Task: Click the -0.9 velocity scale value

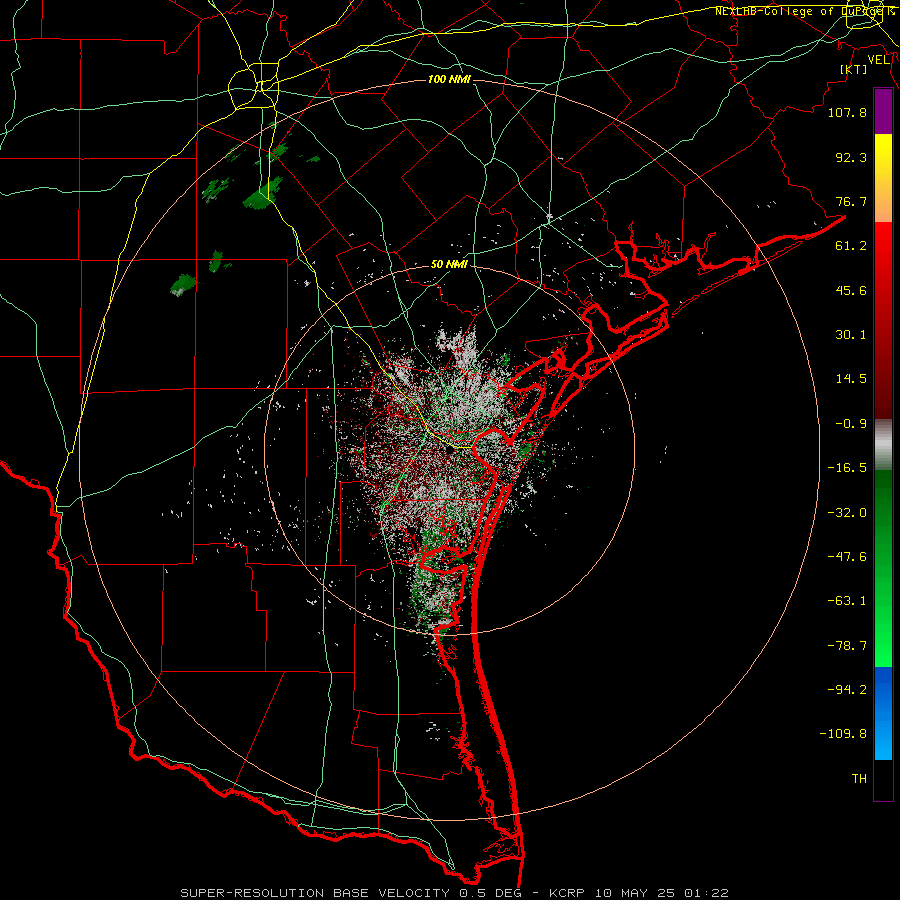Action: click(x=851, y=424)
